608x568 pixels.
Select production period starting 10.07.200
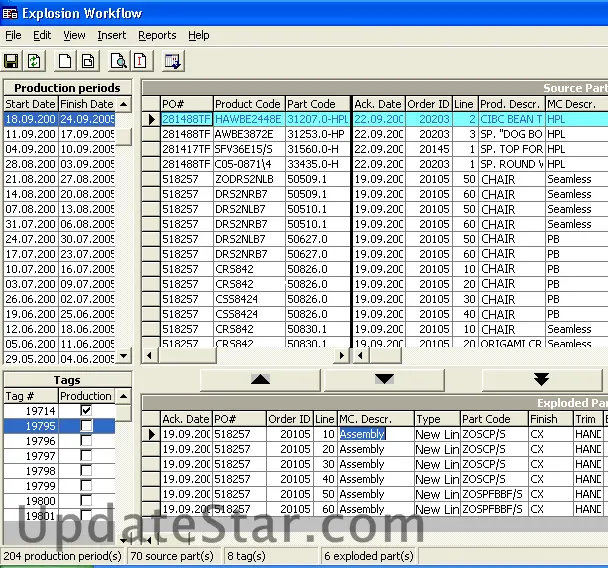59,269
